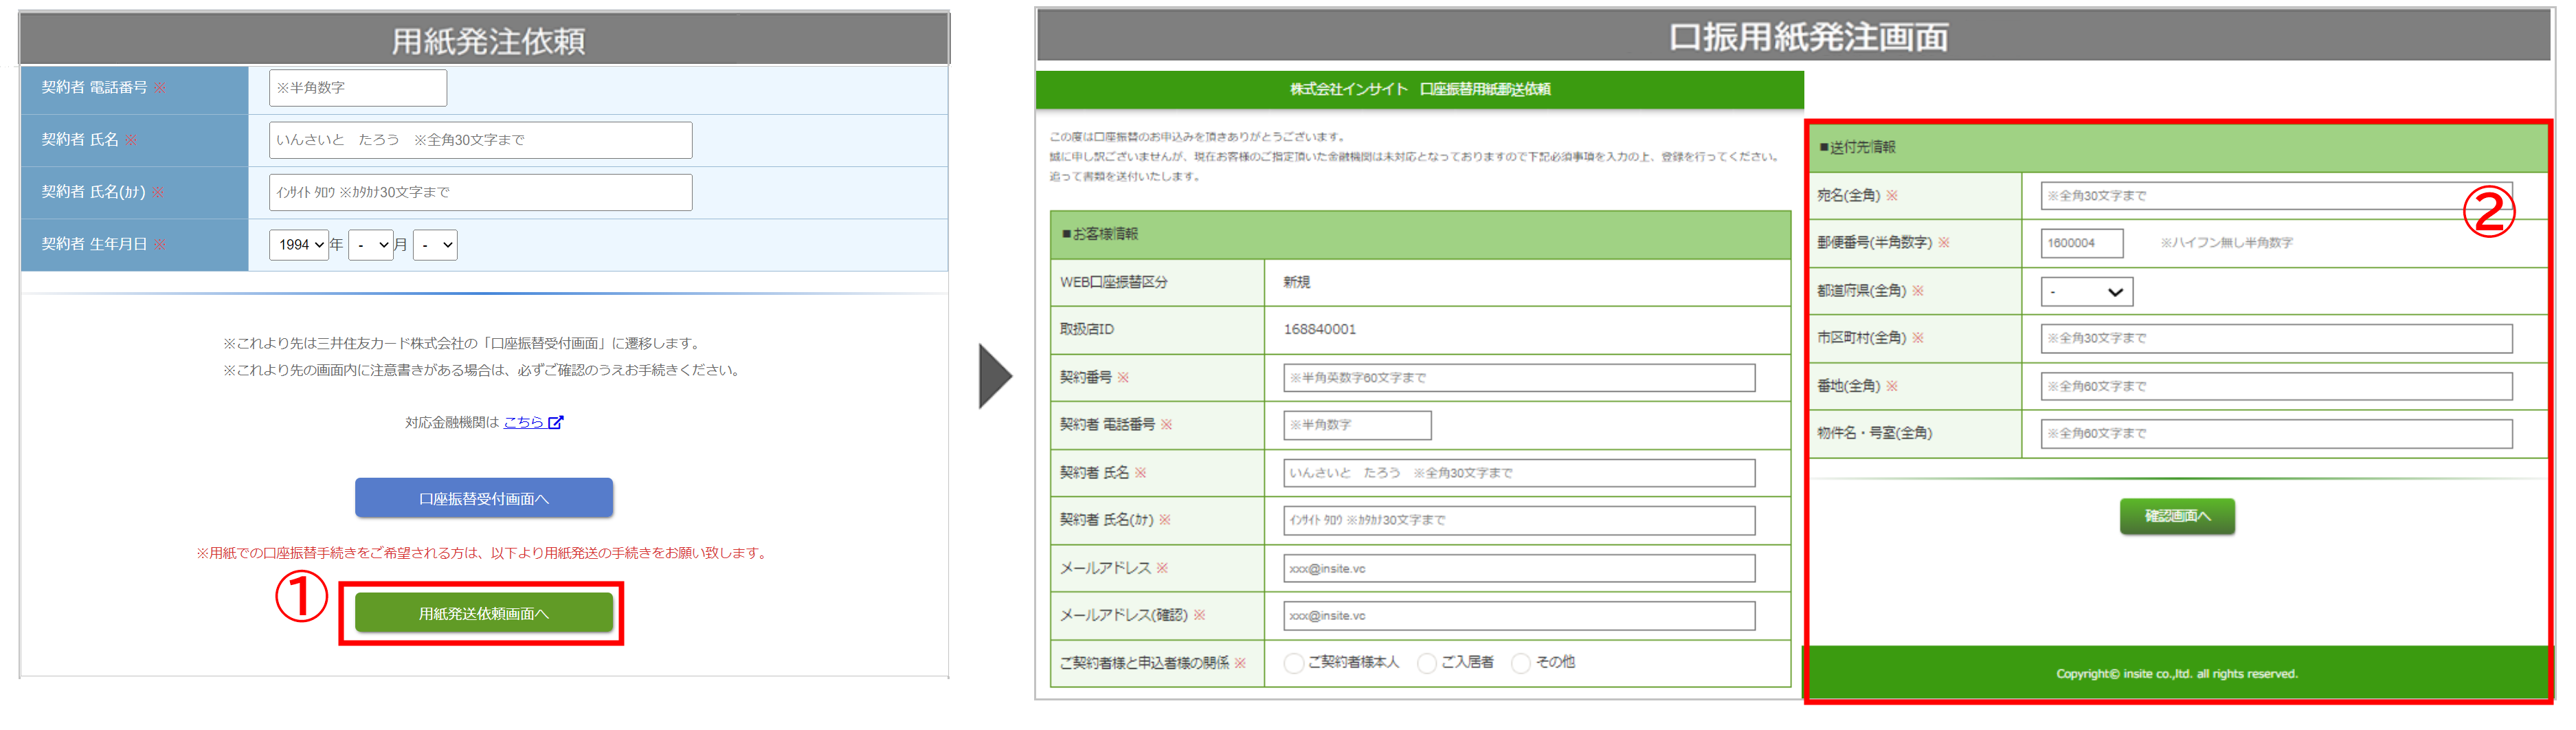This screenshot has width=2576, height=730.
Task: Click the 市区町村 input field
Action: (x=2275, y=339)
